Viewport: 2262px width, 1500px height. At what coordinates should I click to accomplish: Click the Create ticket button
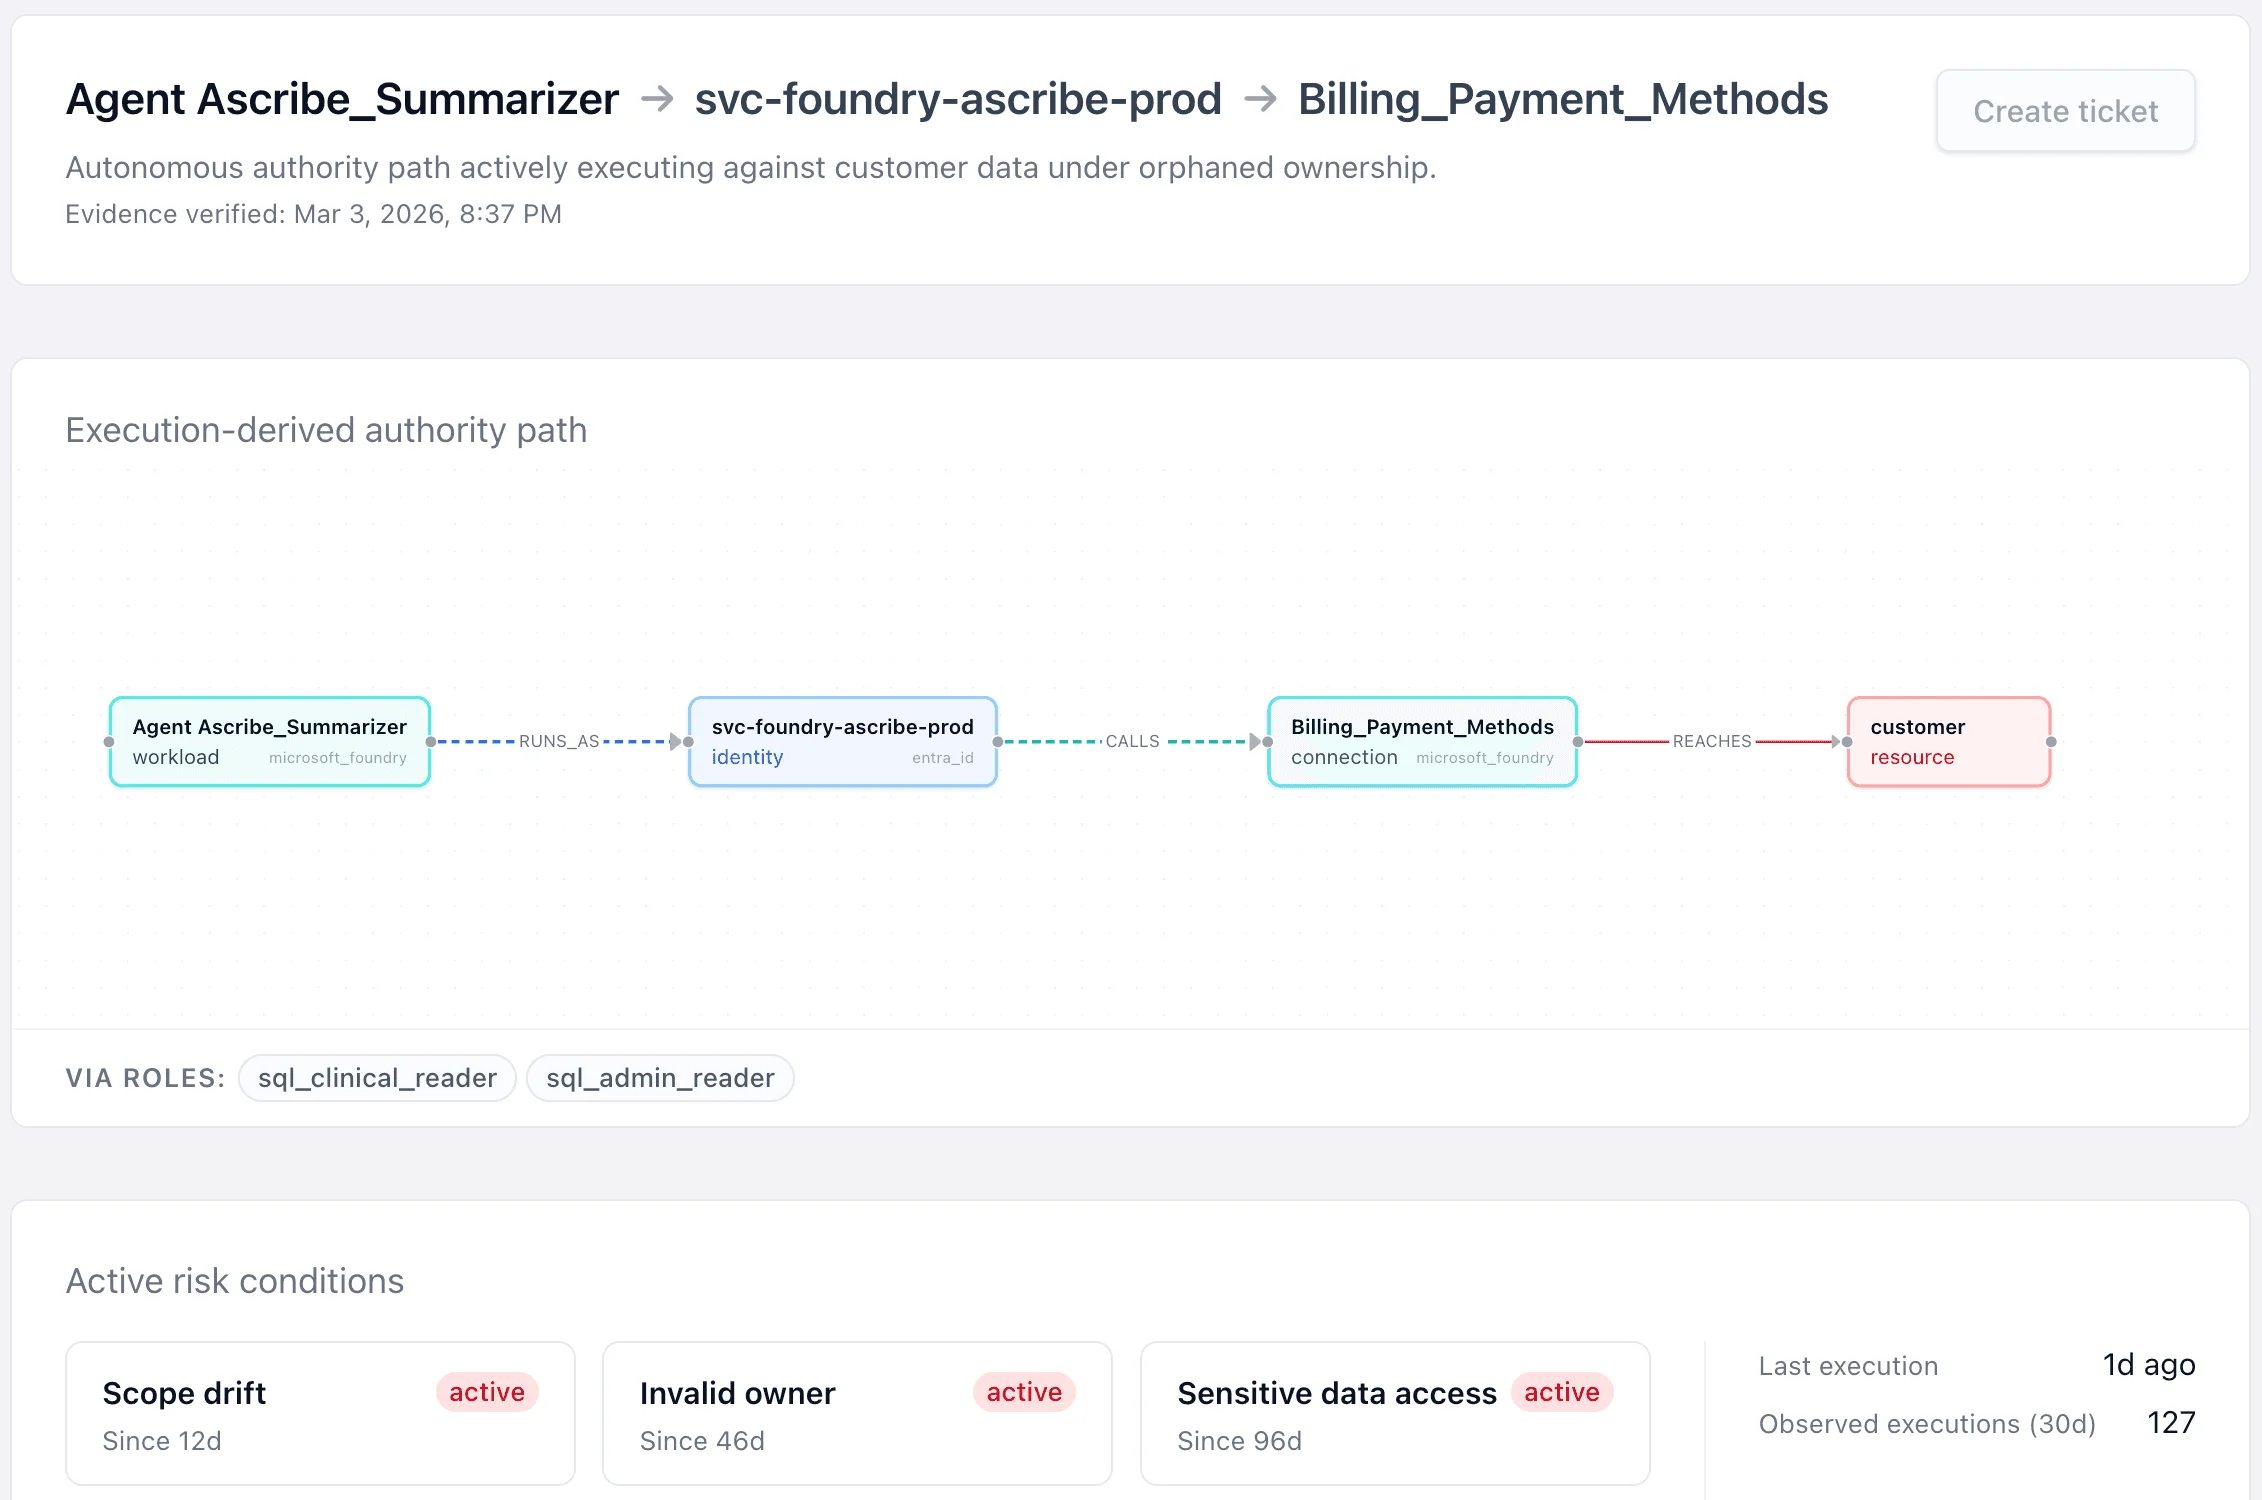pos(2064,110)
